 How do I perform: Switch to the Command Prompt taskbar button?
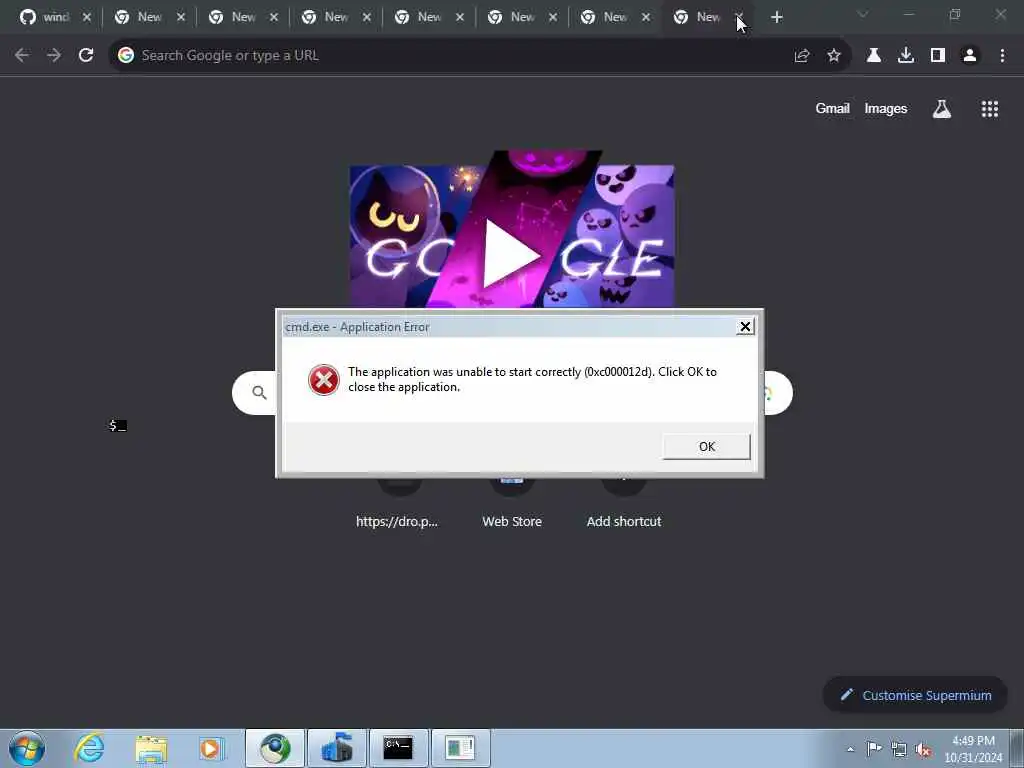[x=398, y=748]
